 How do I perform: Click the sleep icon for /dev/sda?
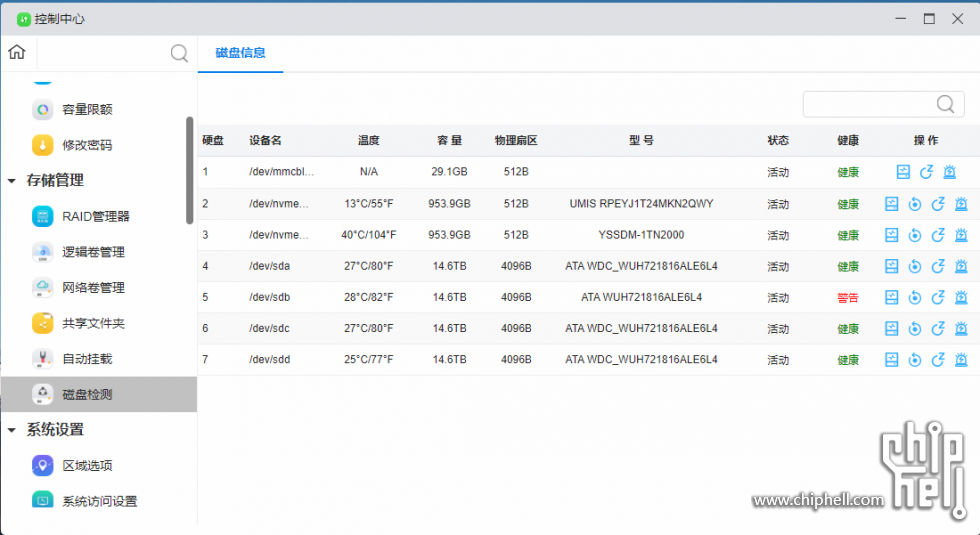(x=938, y=266)
